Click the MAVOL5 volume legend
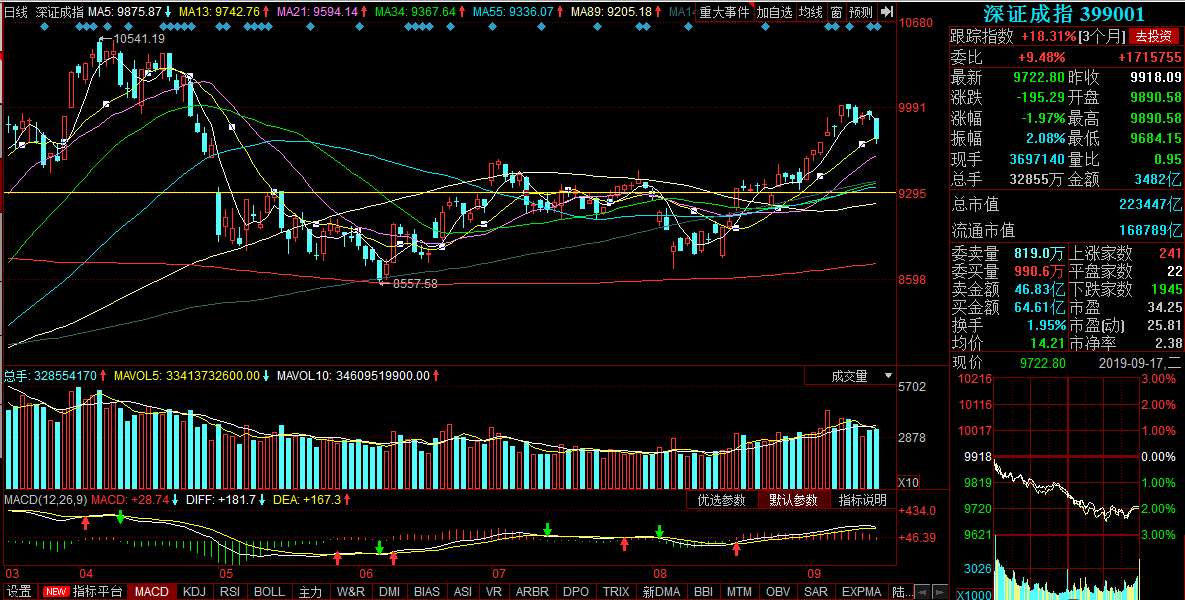1185x600 pixels. coord(187,376)
